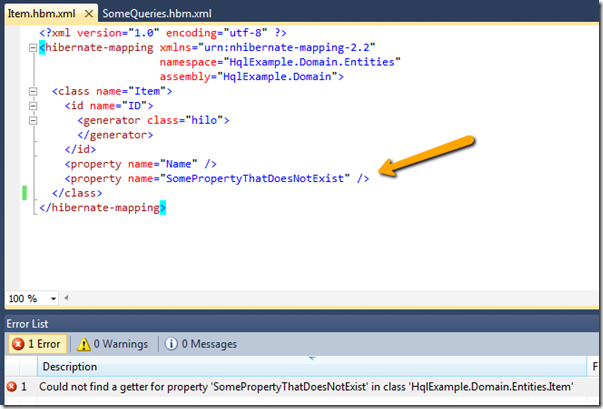This screenshot has width=603, height=409.
Task: Select the 'Could not find a getter' error row
Action: pyautogui.click(x=302, y=387)
